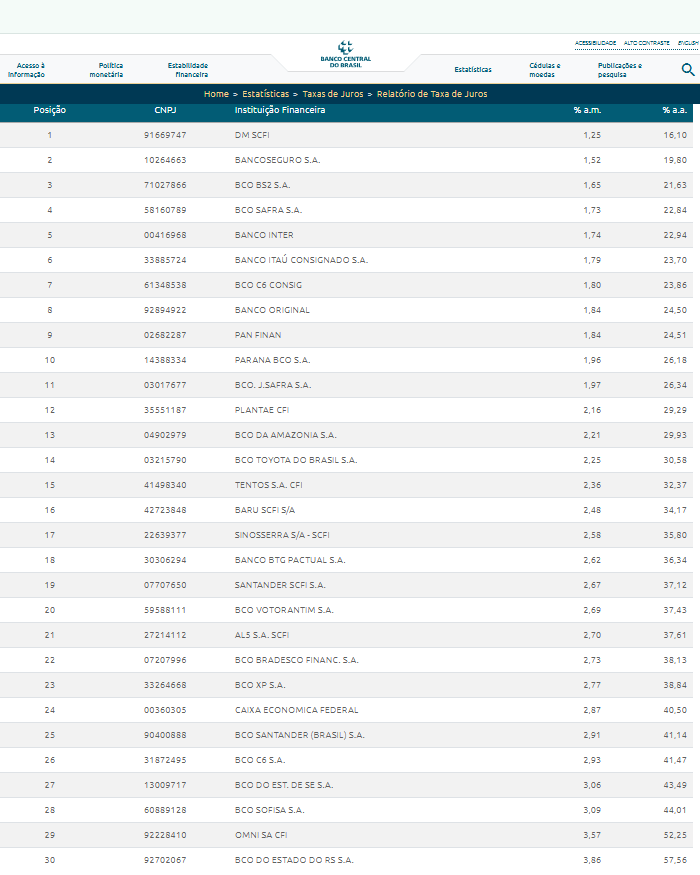Click the Posição column header

tap(50, 110)
